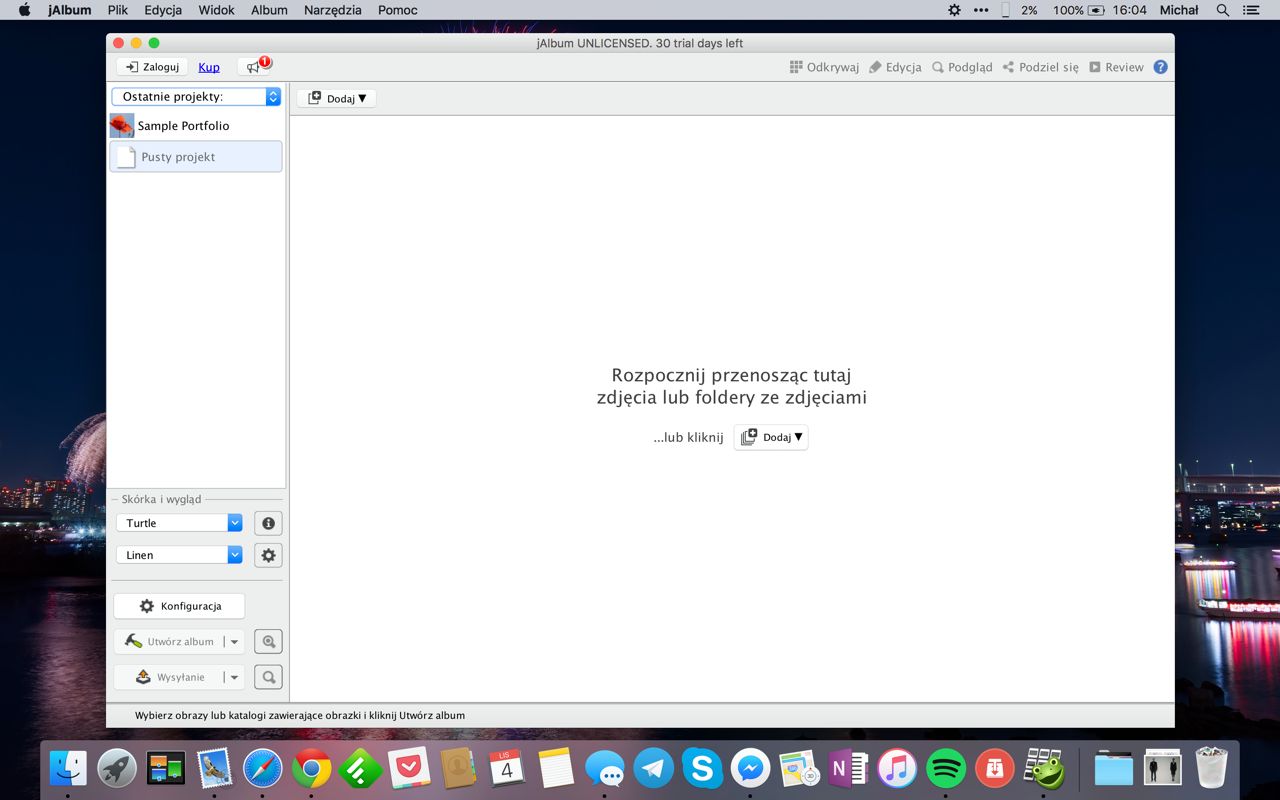Image resolution: width=1280 pixels, height=800 pixels.
Task: Expand the Ostatnie projekty dropdown
Action: [196, 97]
